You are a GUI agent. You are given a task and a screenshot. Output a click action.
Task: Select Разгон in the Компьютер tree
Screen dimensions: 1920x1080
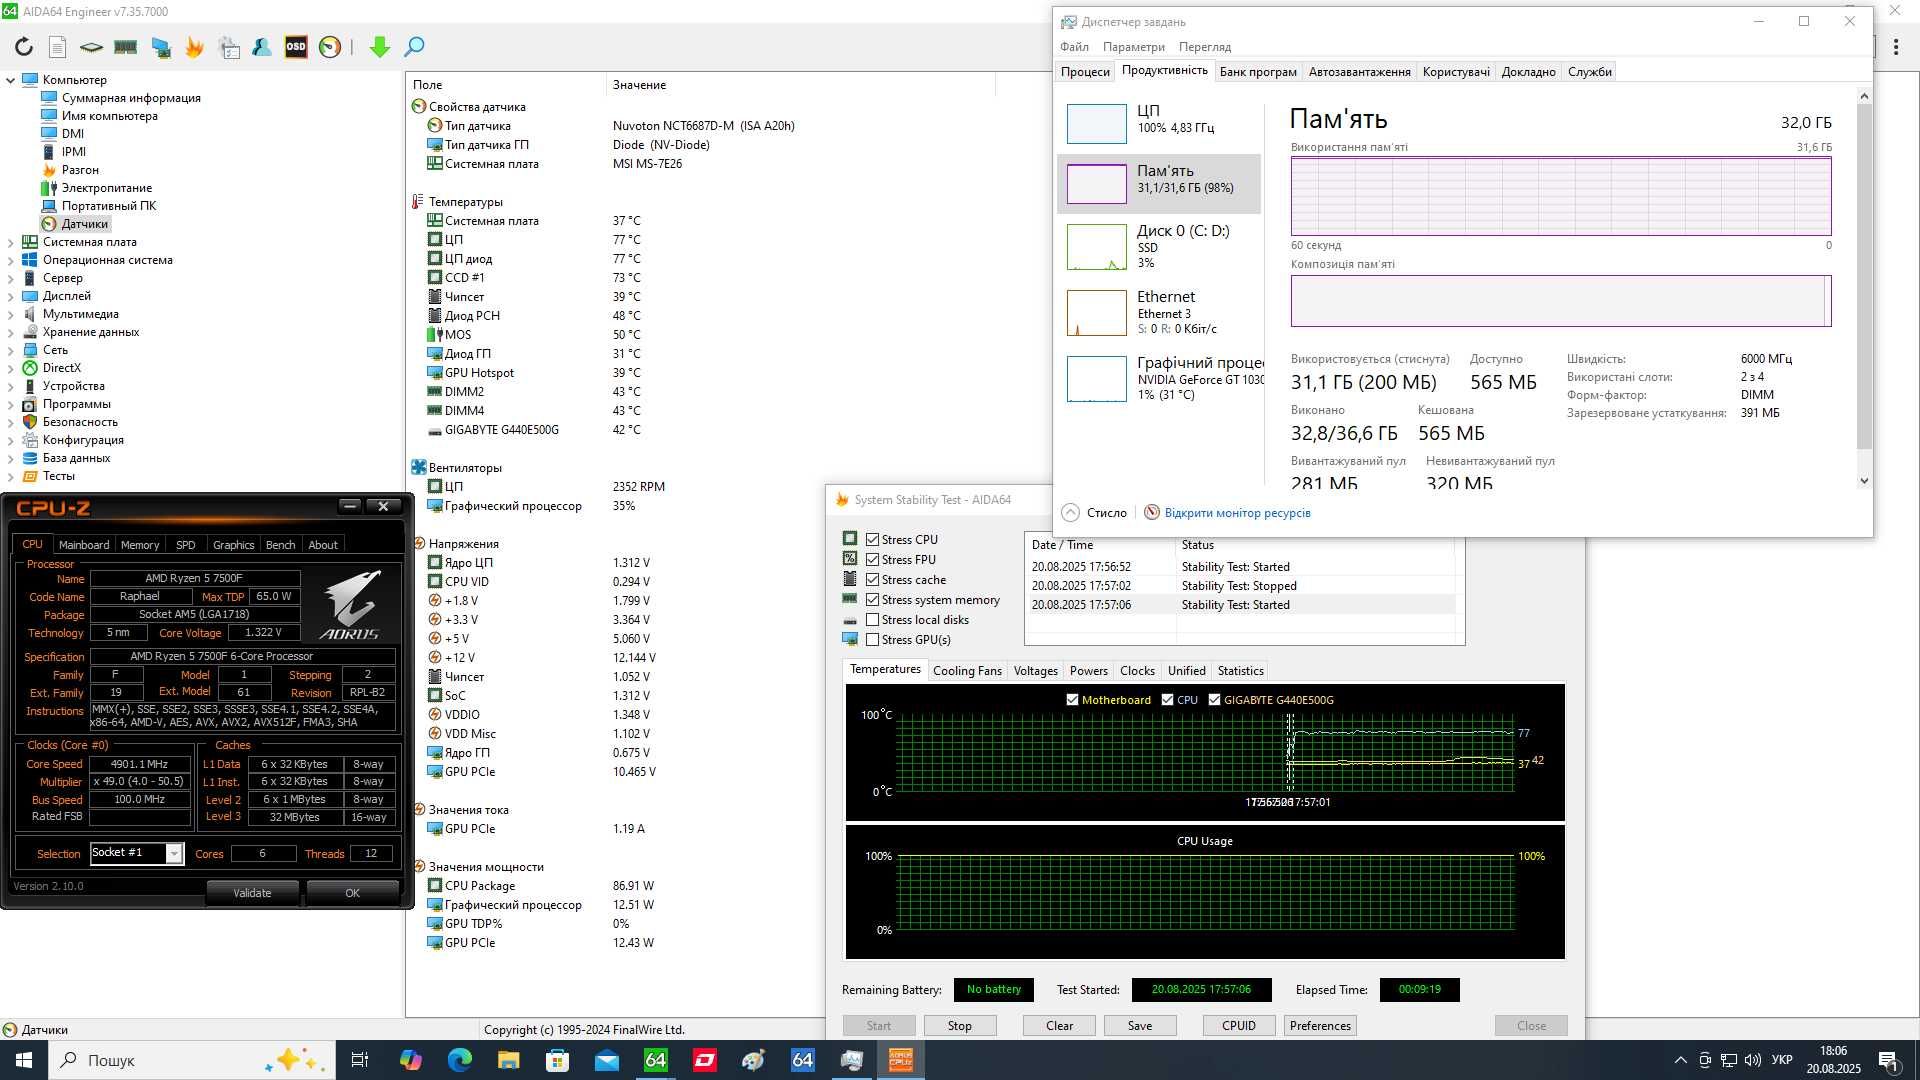click(x=80, y=170)
